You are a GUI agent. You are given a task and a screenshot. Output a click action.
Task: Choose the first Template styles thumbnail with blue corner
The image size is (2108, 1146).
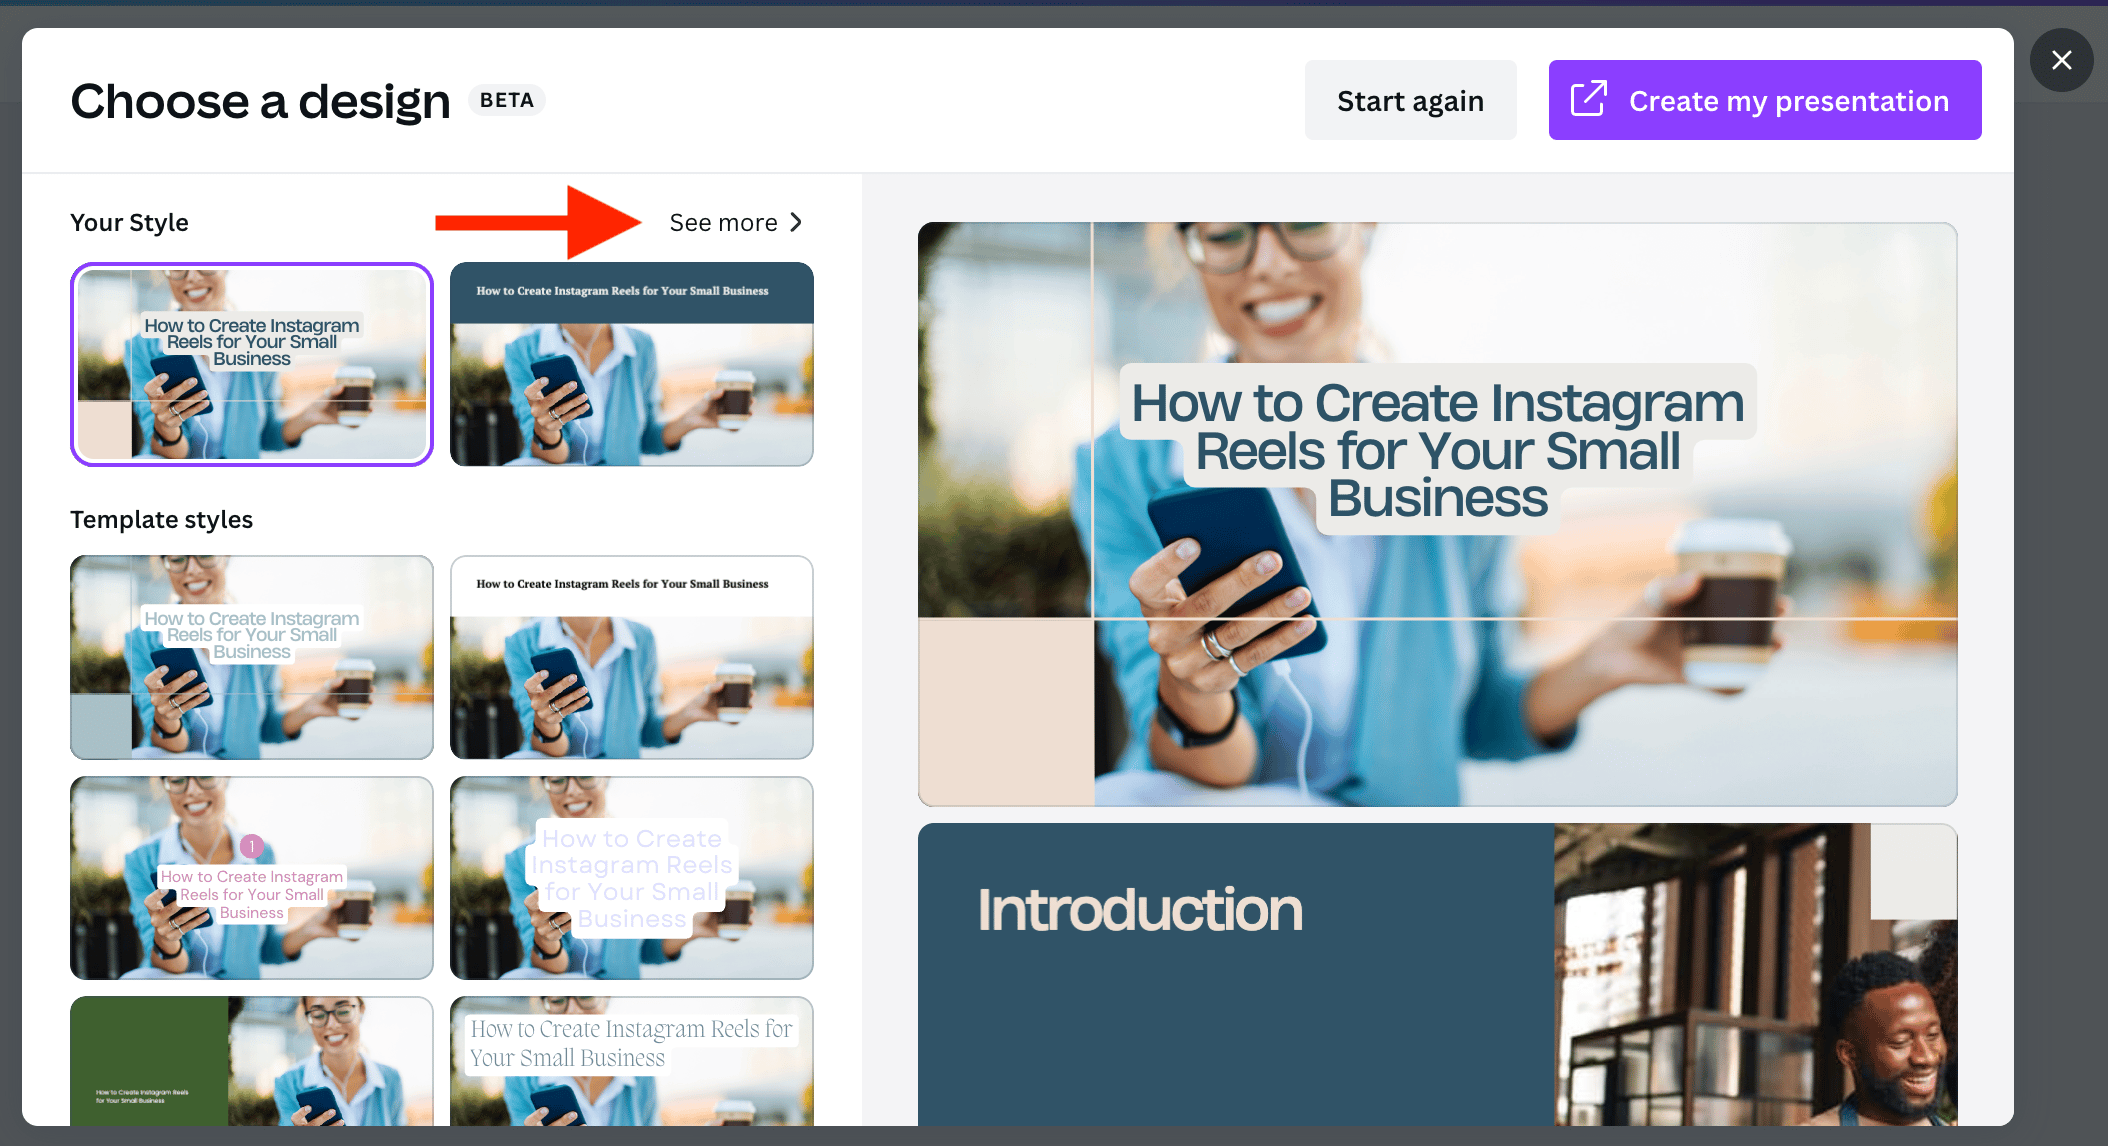pos(252,657)
